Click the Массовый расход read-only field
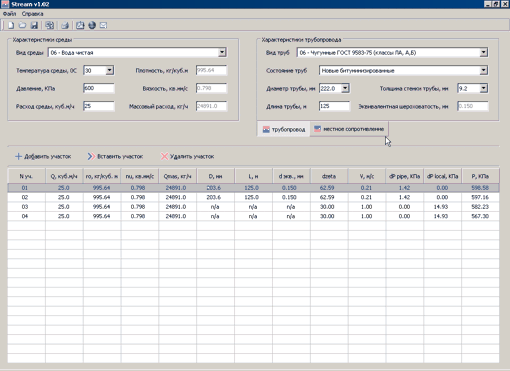510x371 pixels. (x=211, y=106)
